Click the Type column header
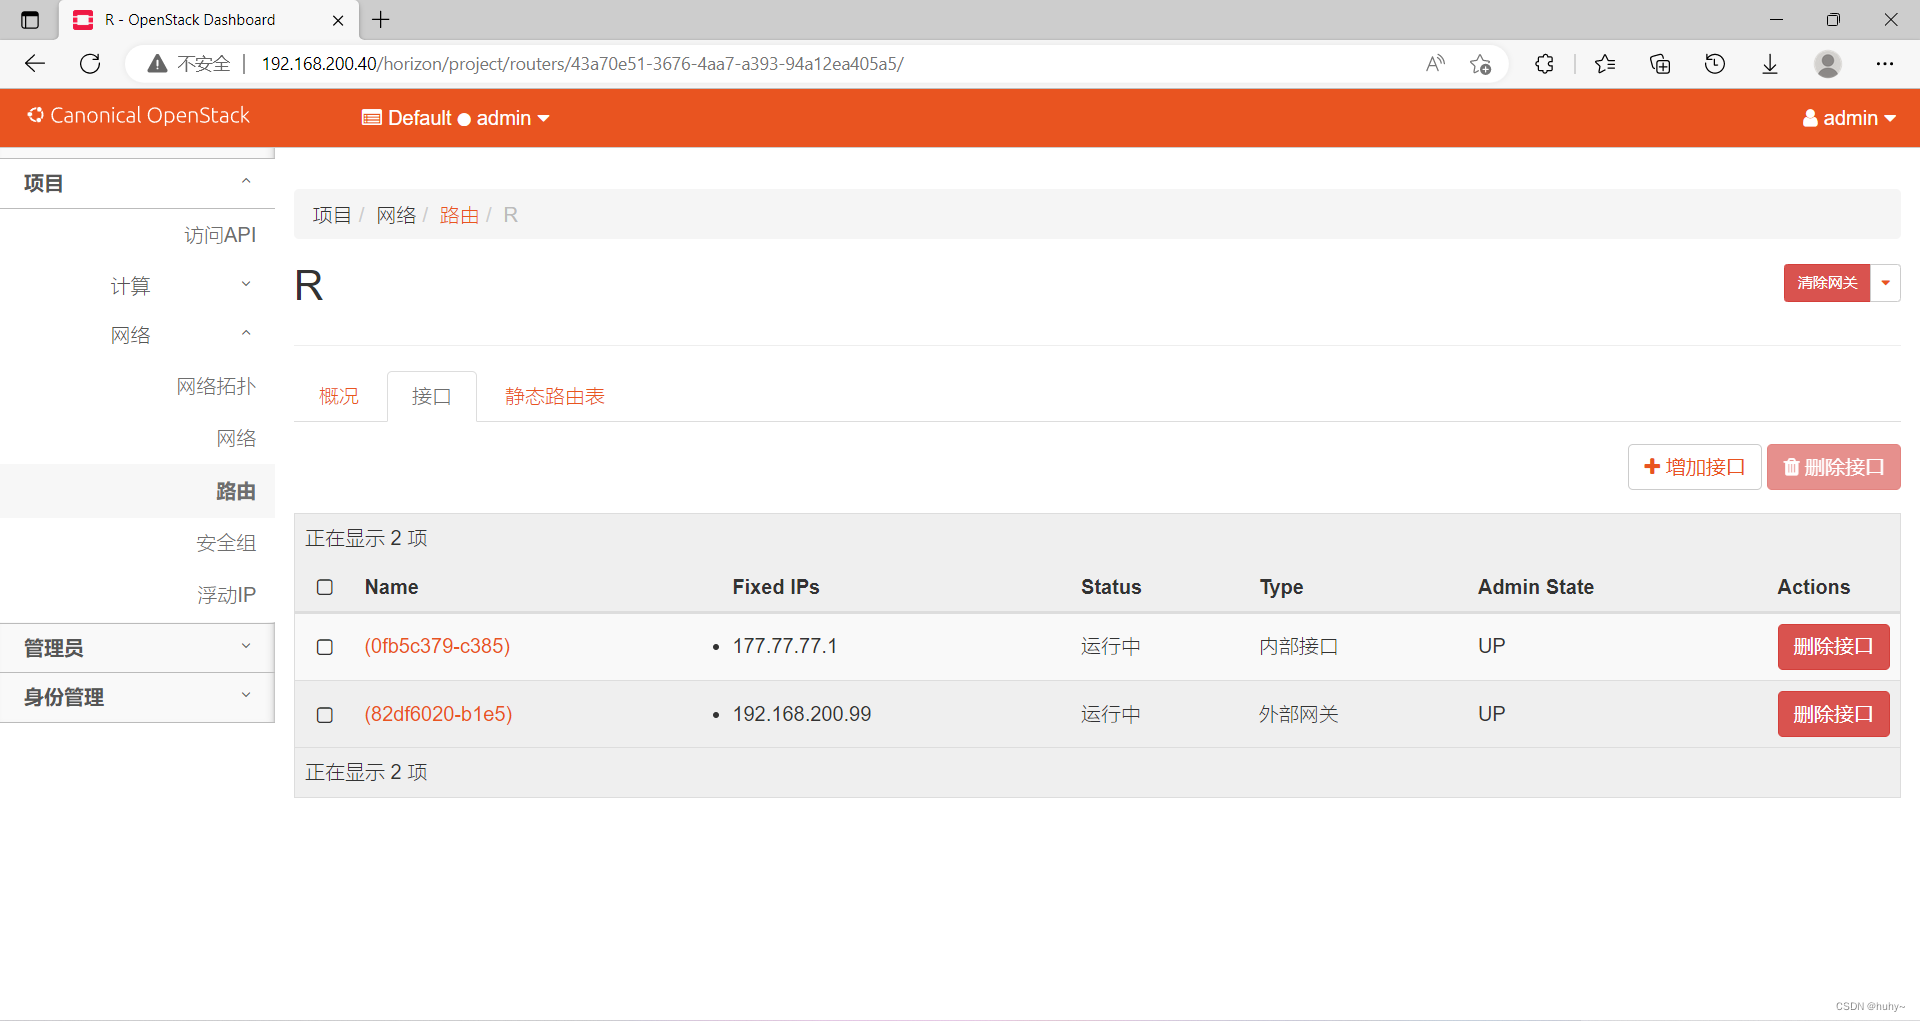 [x=1281, y=587]
